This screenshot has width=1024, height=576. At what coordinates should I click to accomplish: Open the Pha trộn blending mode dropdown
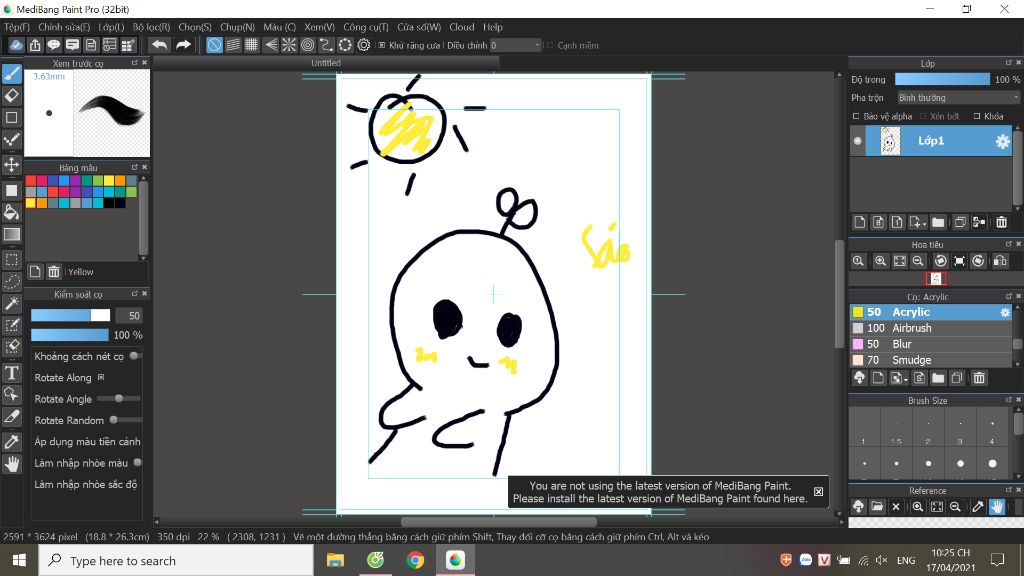pos(957,98)
